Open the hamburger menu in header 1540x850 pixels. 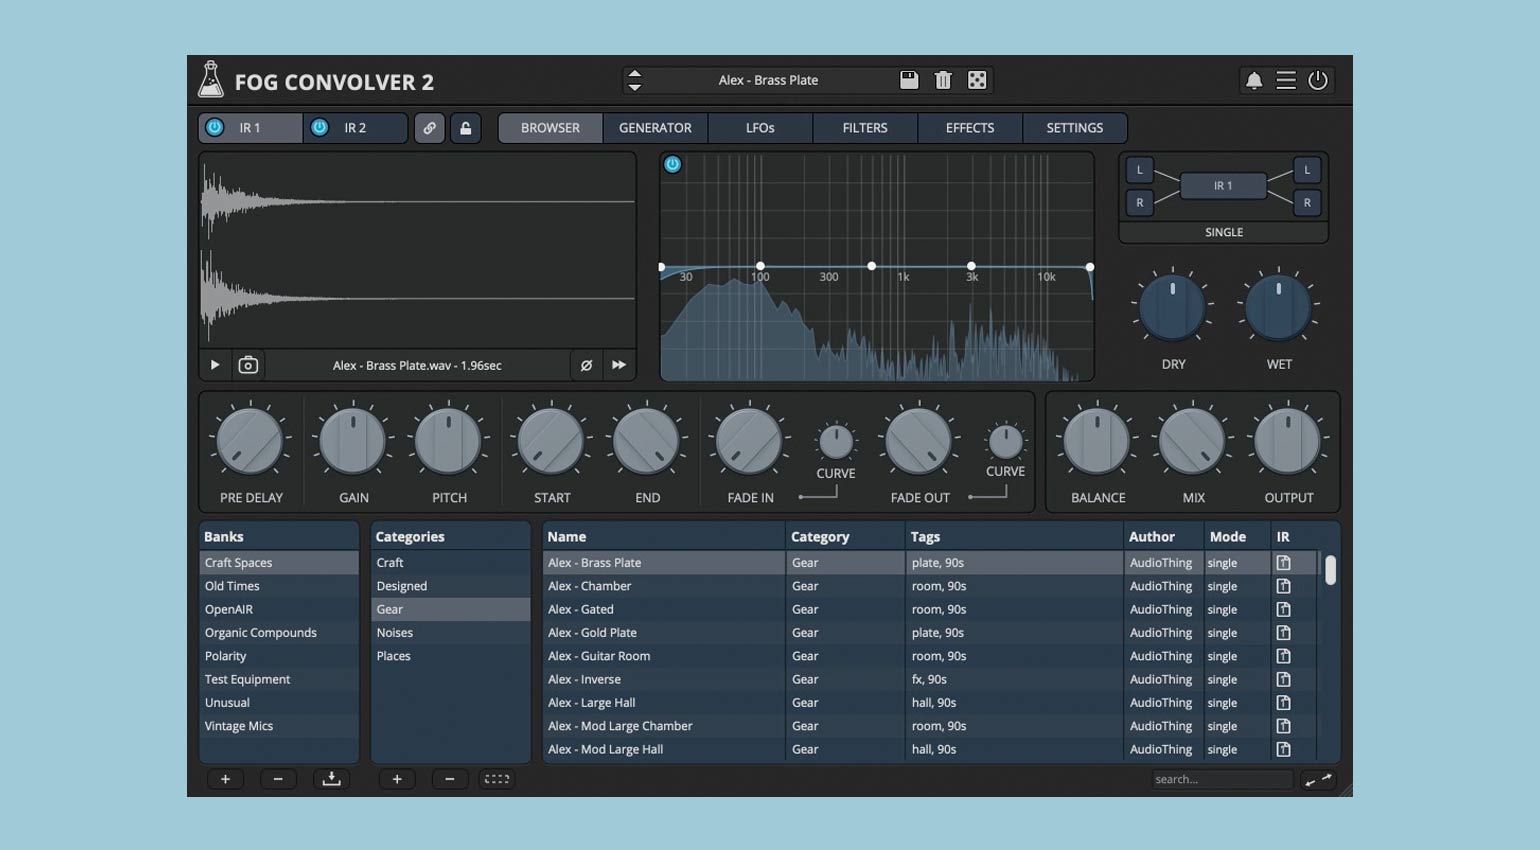tap(1286, 80)
